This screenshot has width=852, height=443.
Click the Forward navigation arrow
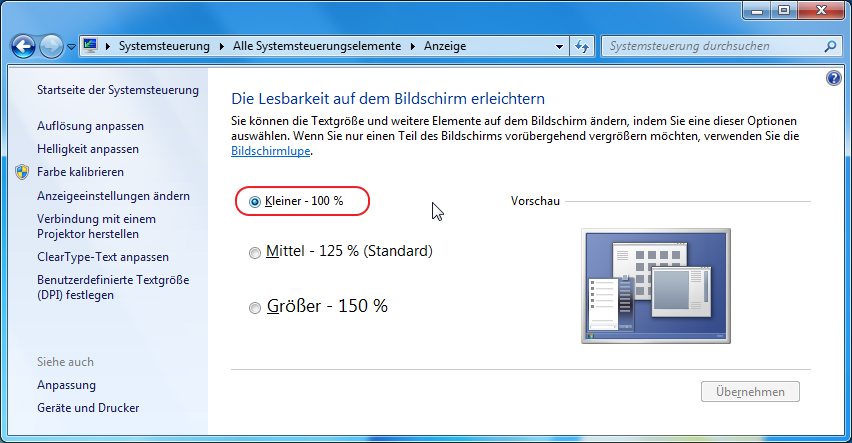pos(51,47)
